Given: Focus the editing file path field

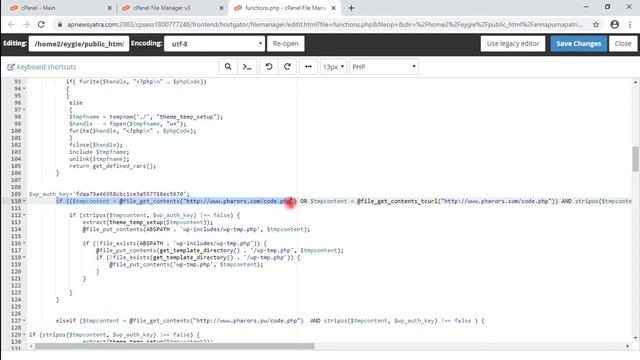Looking at the screenshot, I should [79, 44].
